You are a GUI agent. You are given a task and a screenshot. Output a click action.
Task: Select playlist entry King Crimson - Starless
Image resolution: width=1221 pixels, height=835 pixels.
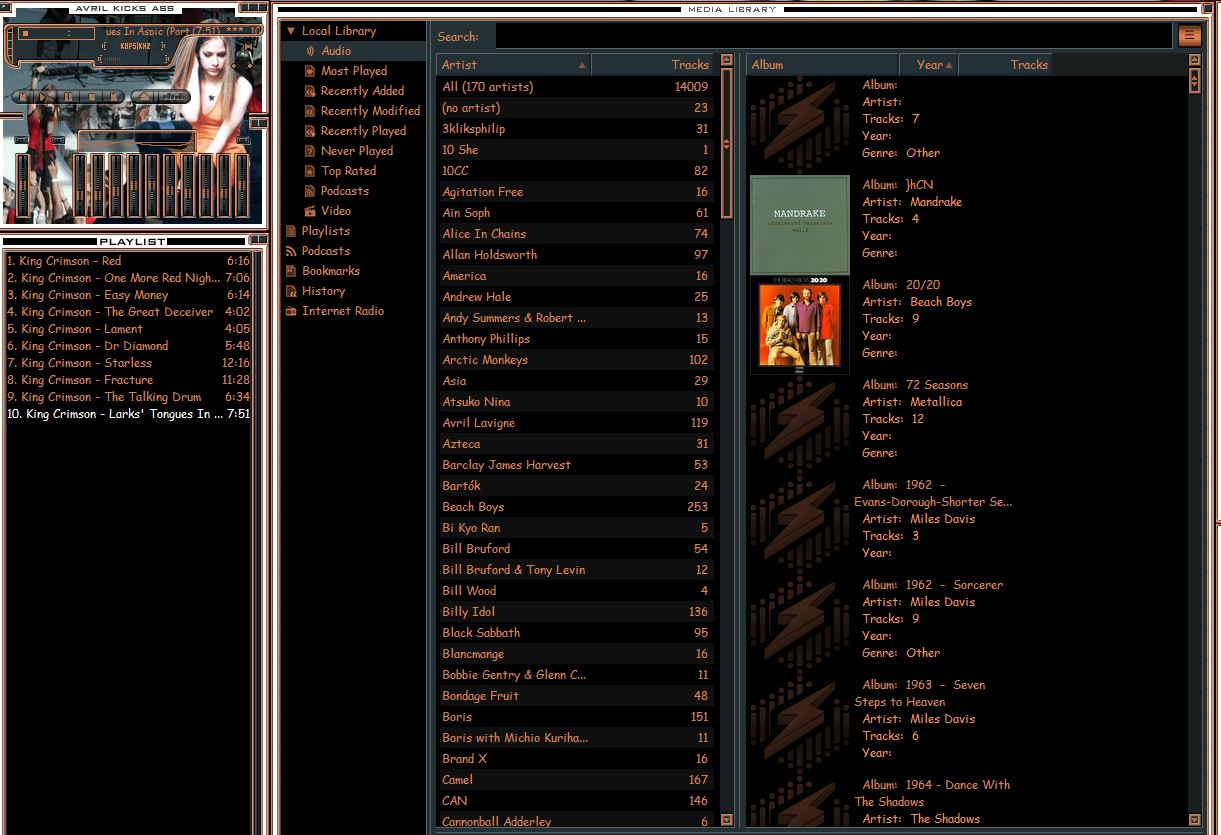click(x=128, y=363)
